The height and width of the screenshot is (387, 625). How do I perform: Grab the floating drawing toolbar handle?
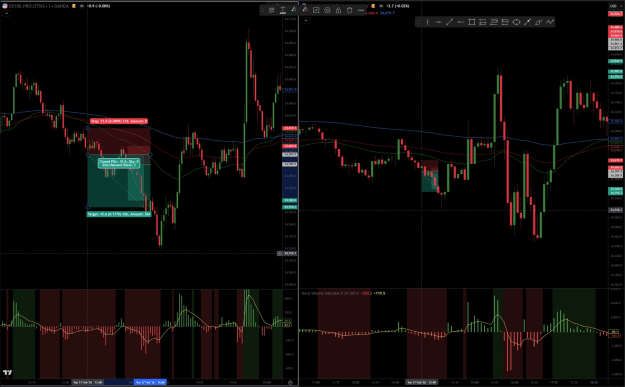tap(263, 10)
